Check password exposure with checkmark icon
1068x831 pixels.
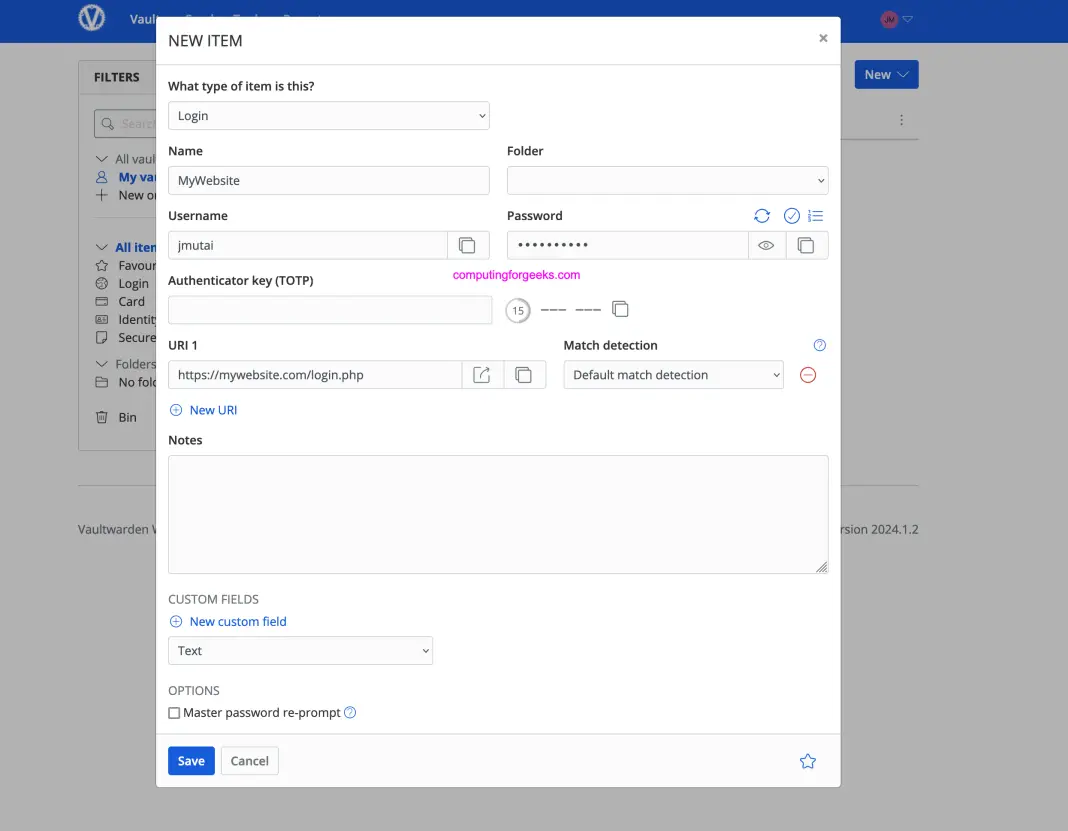click(790, 216)
